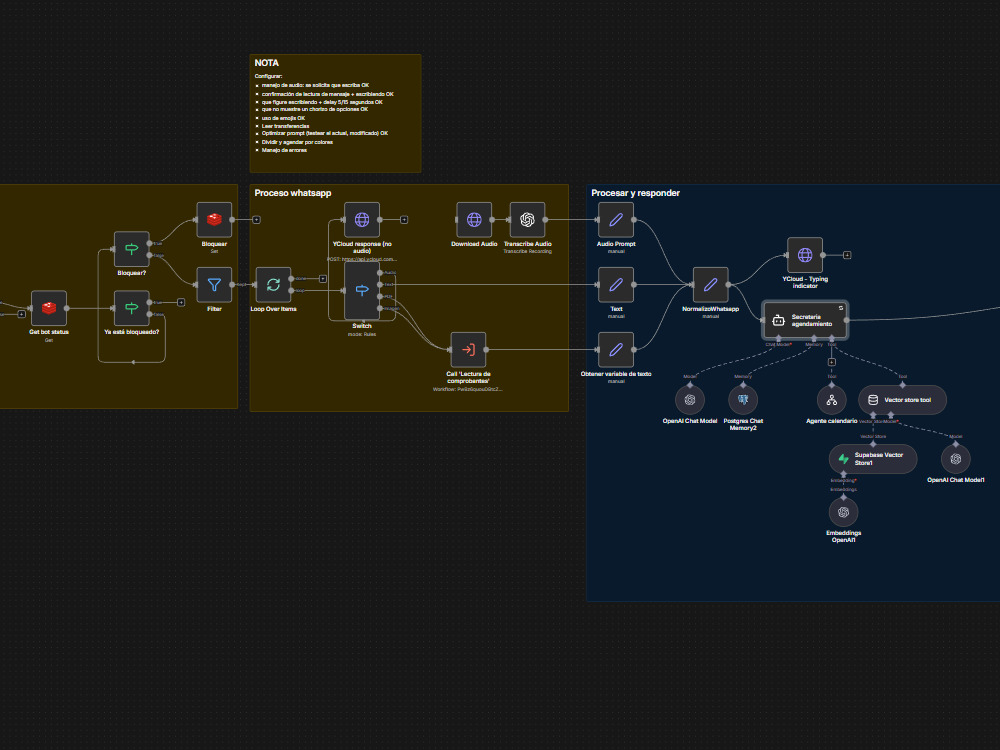Viewport: 1000px width, 750px height.
Task: Add node after Bloquear output plus
Action: tap(256, 219)
